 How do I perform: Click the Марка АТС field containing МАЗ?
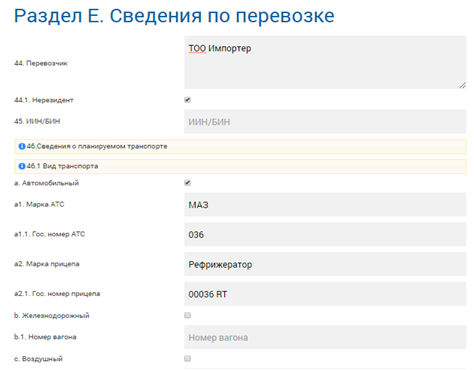tap(325, 205)
